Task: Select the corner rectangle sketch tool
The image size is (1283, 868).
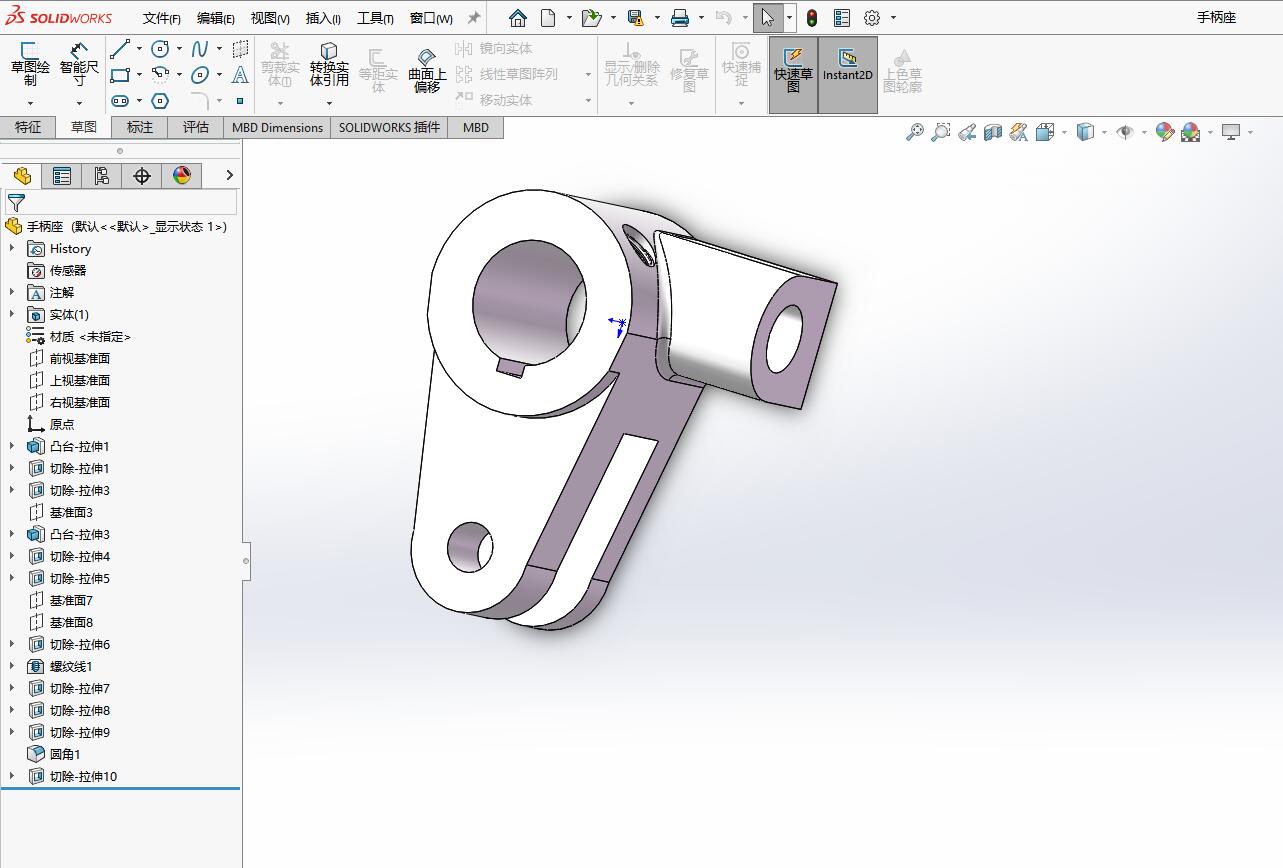Action: tap(120, 74)
